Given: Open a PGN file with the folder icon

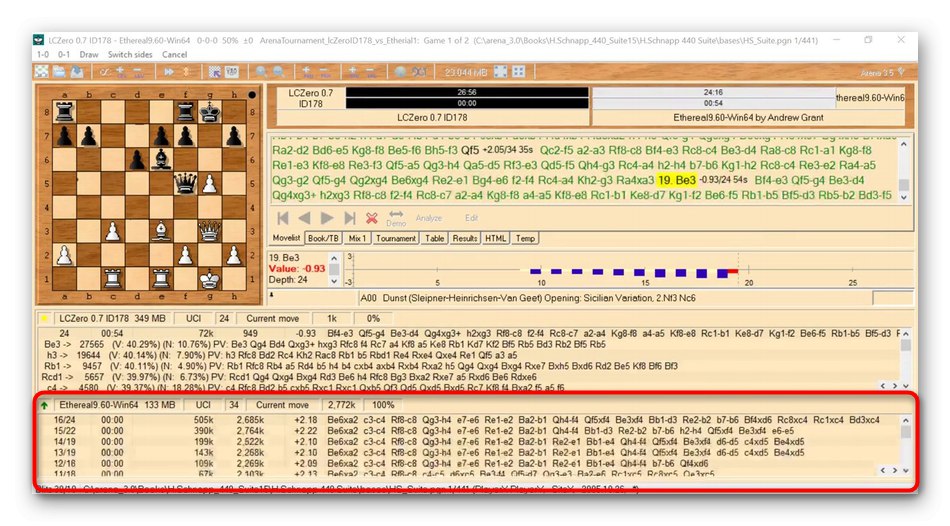Looking at the screenshot, I should 59,72.
